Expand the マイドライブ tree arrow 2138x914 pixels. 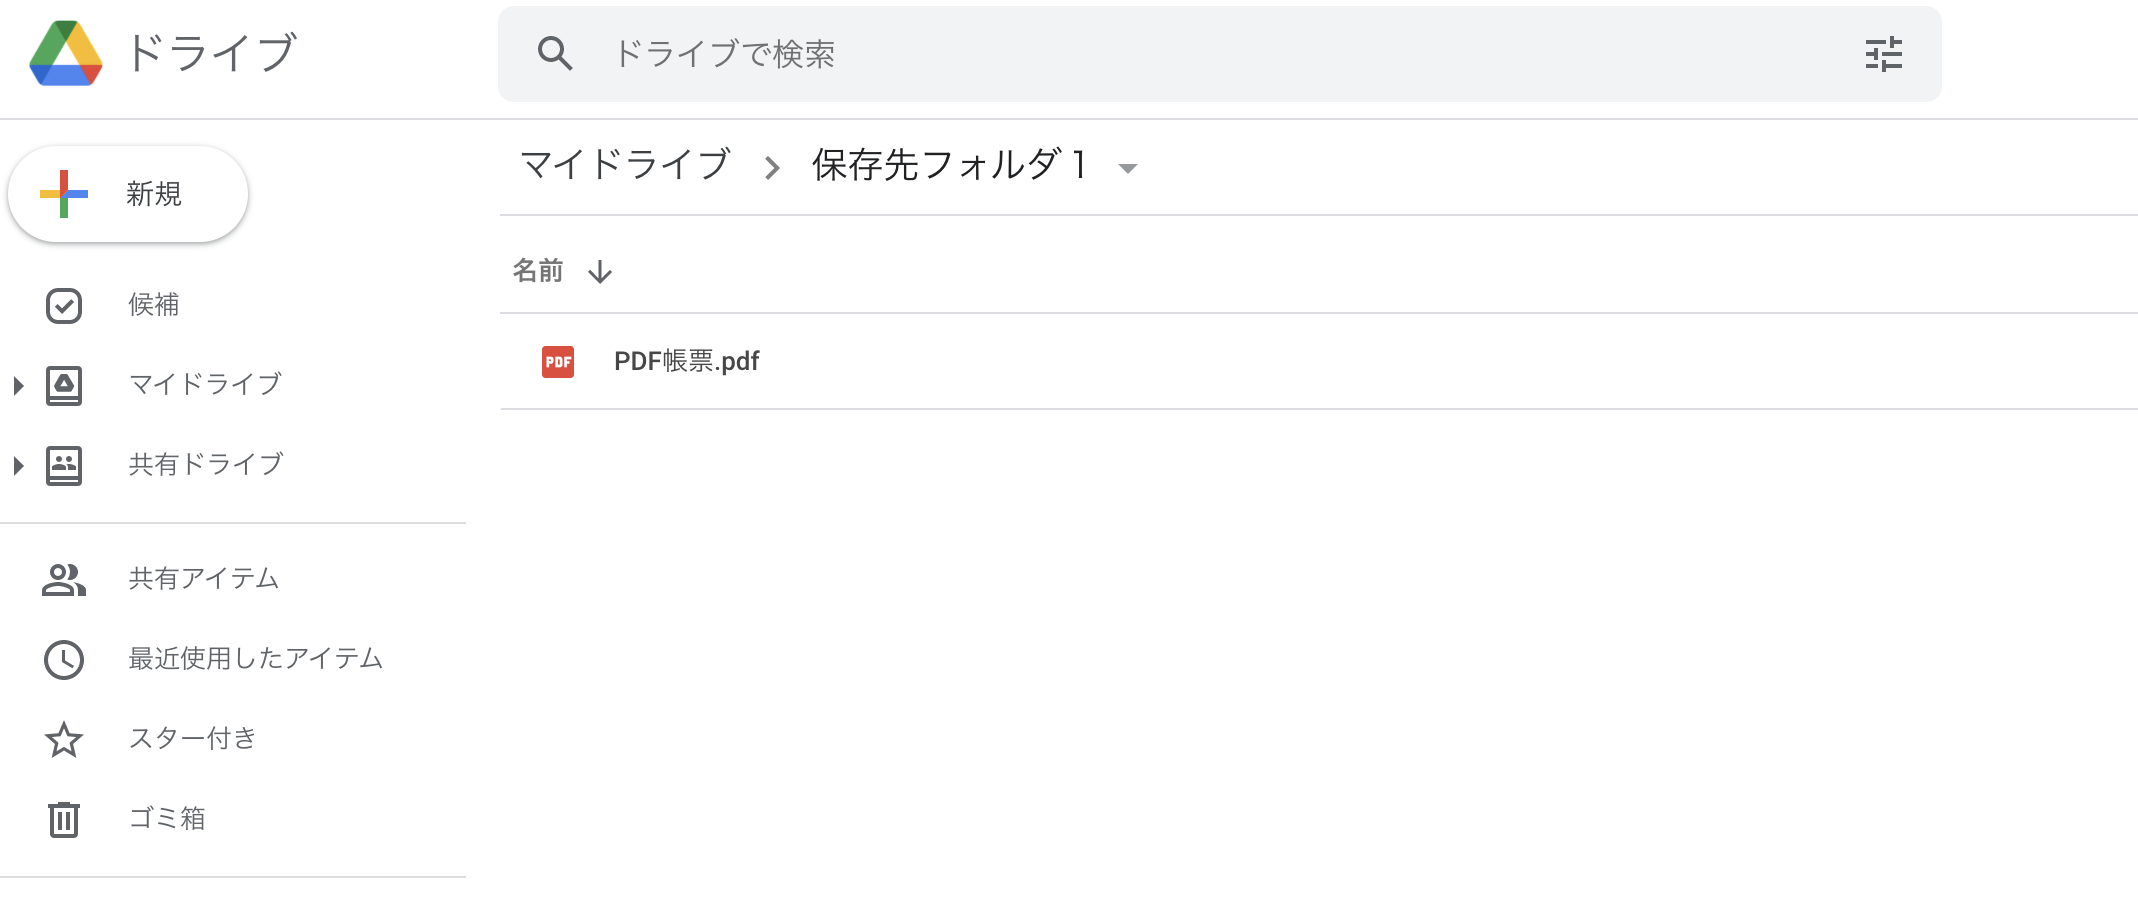point(16,384)
